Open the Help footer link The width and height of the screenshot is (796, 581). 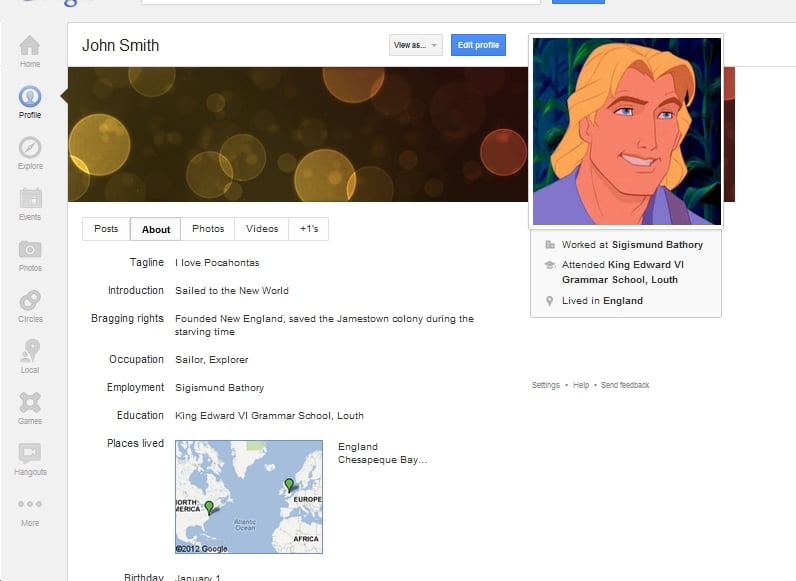point(581,385)
